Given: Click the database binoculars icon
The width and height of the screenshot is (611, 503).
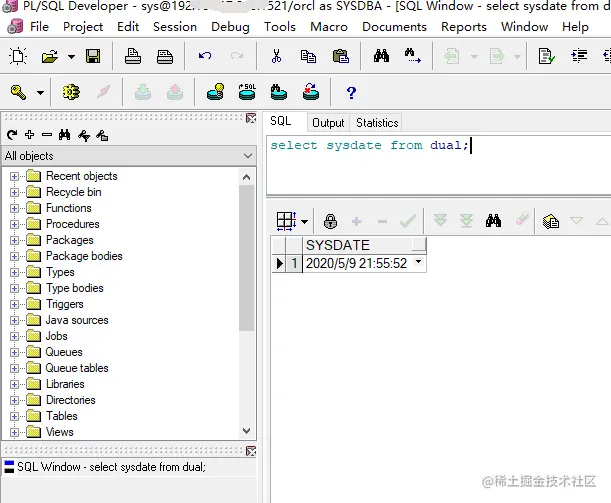Looking at the screenshot, I should (279, 92).
